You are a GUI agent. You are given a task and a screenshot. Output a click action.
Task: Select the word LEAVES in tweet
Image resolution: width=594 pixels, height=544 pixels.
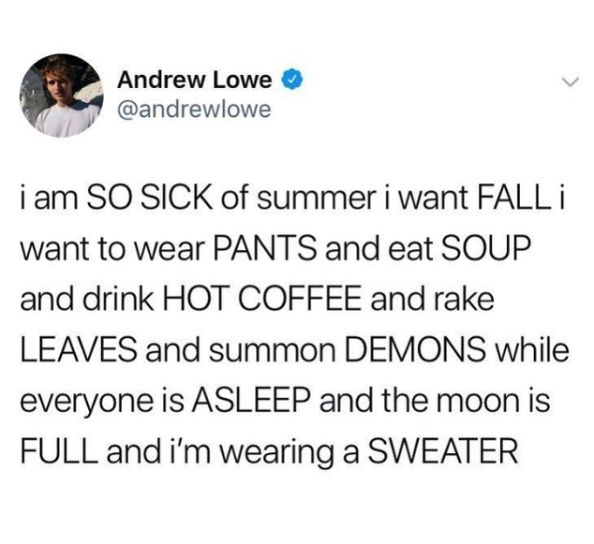click(x=79, y=350)
